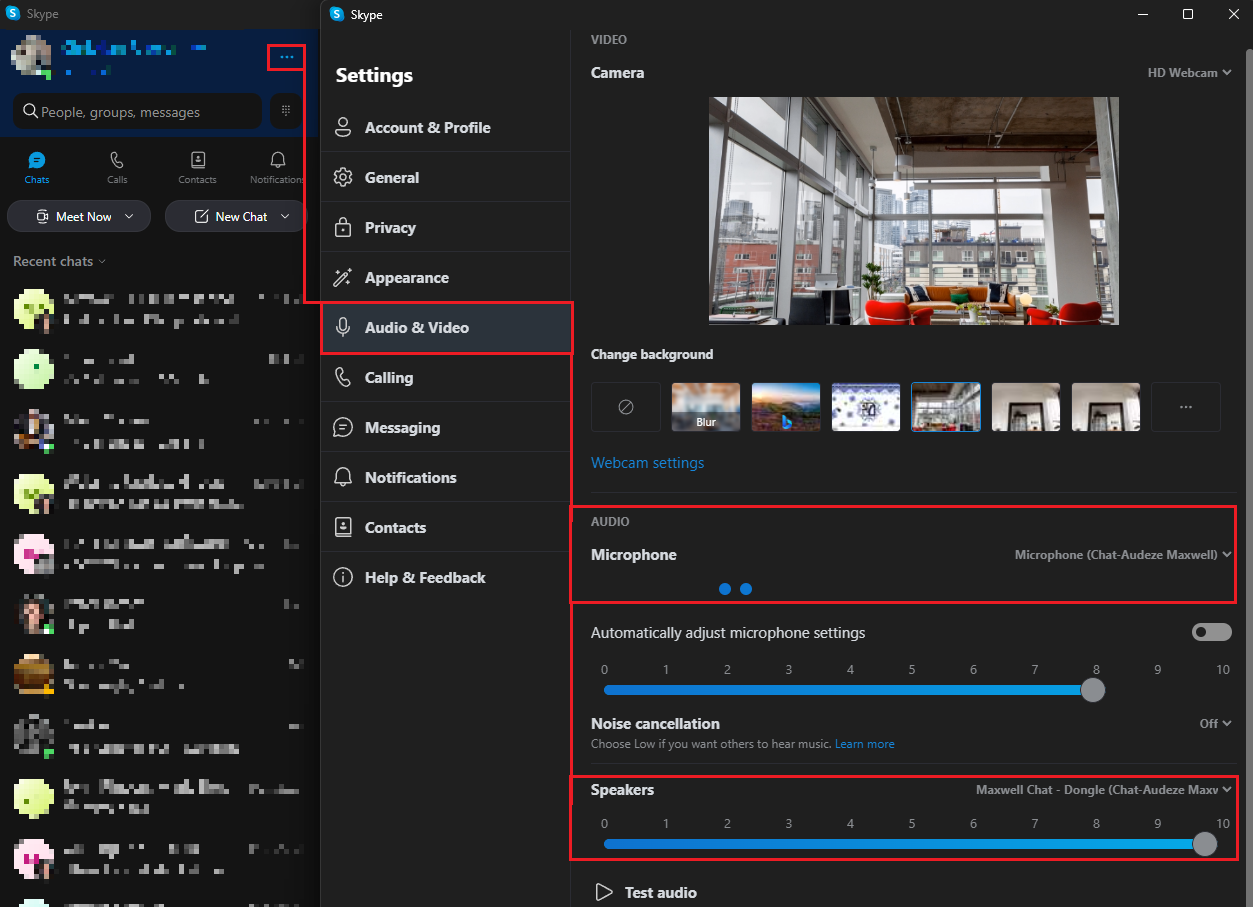Open Privacy settings section

tap(446, 228)
